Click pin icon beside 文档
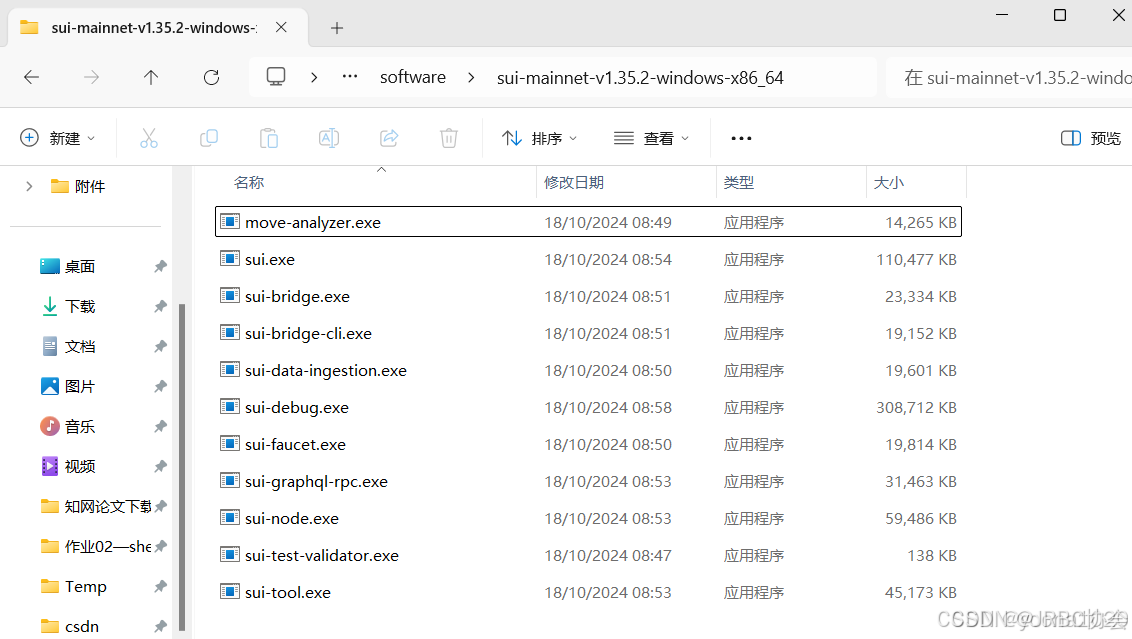 (160, 347)
